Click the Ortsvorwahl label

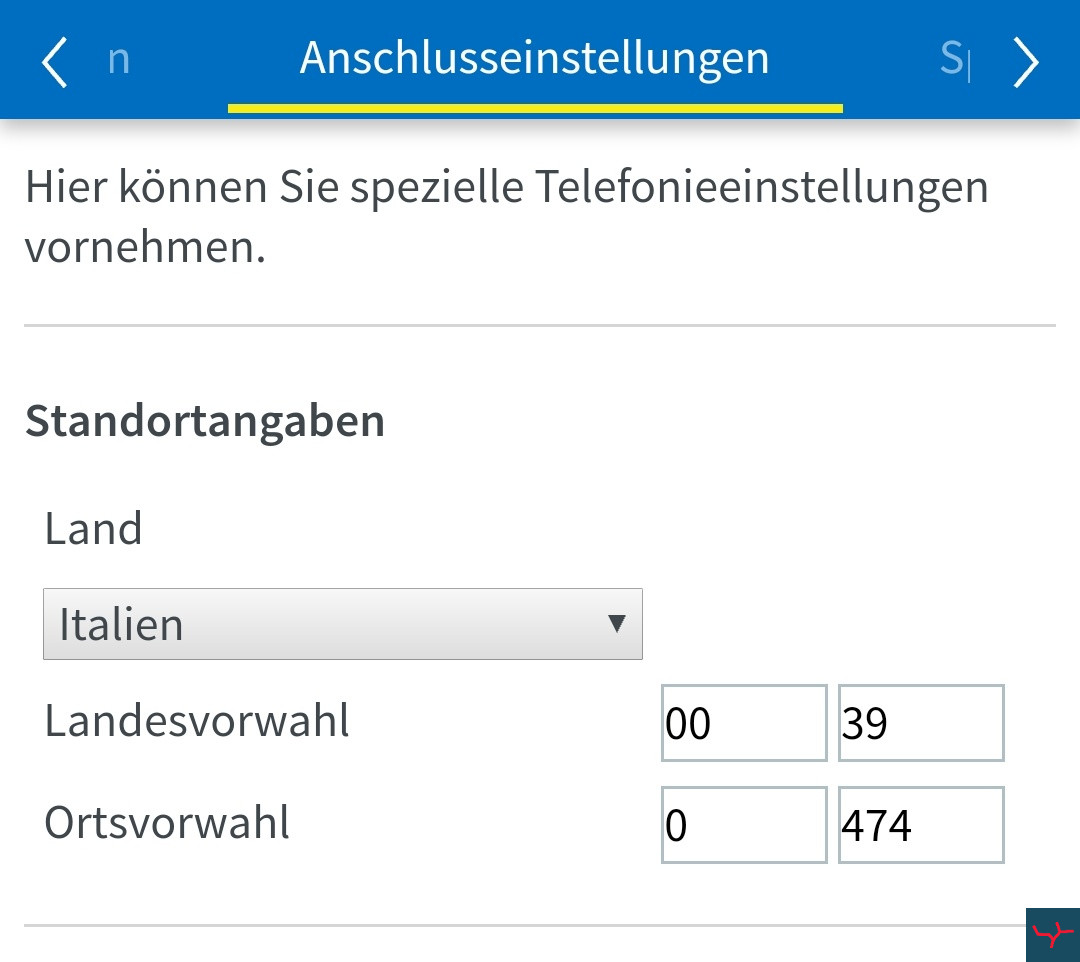[167, 822]
